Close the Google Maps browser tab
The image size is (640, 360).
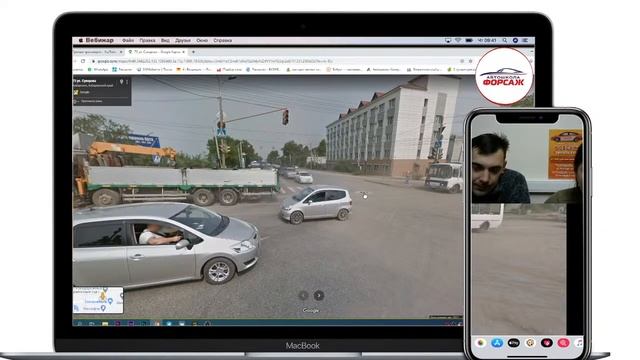coord(183,52)
